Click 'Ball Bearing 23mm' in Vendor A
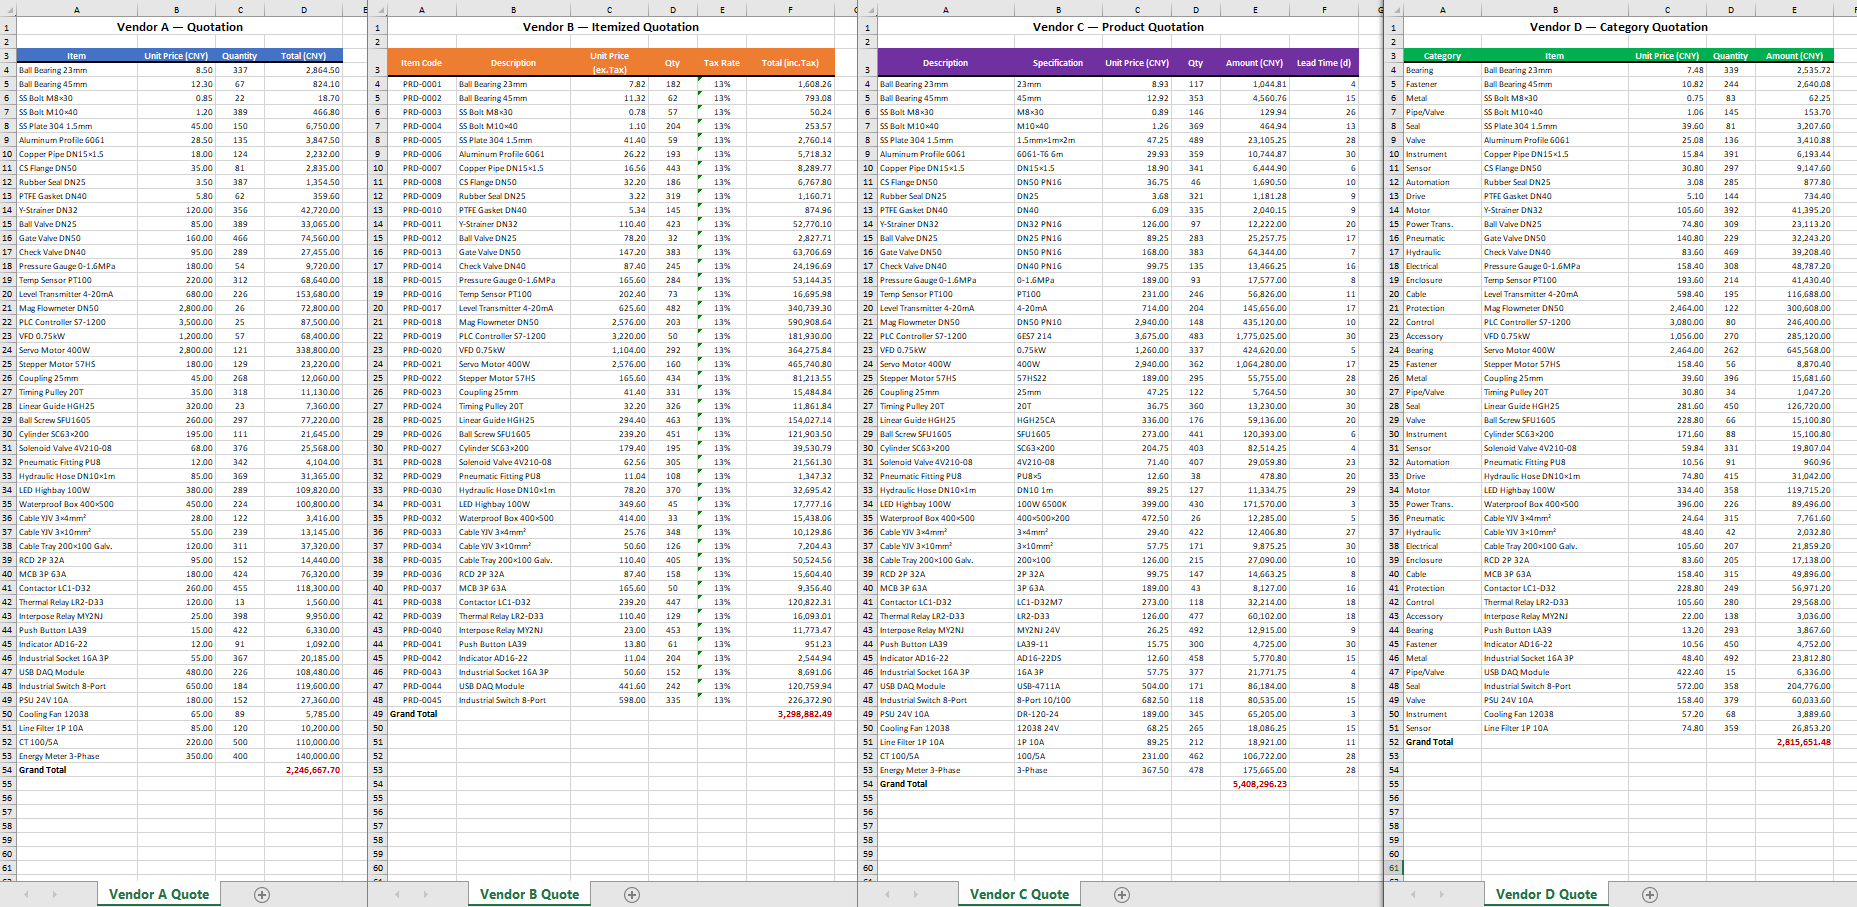 (77, 70)
